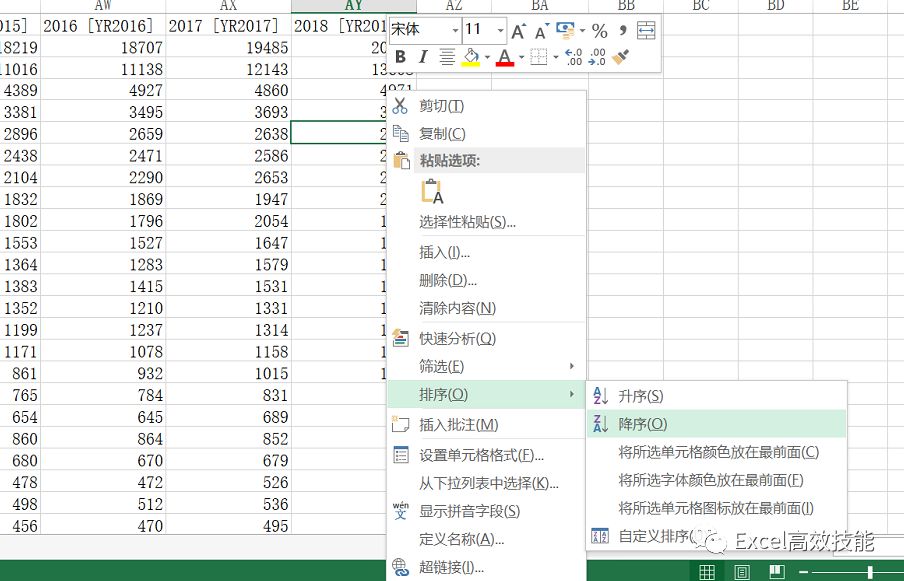Select column header BC
Screen dimensions: 904x581
point(700,6)
